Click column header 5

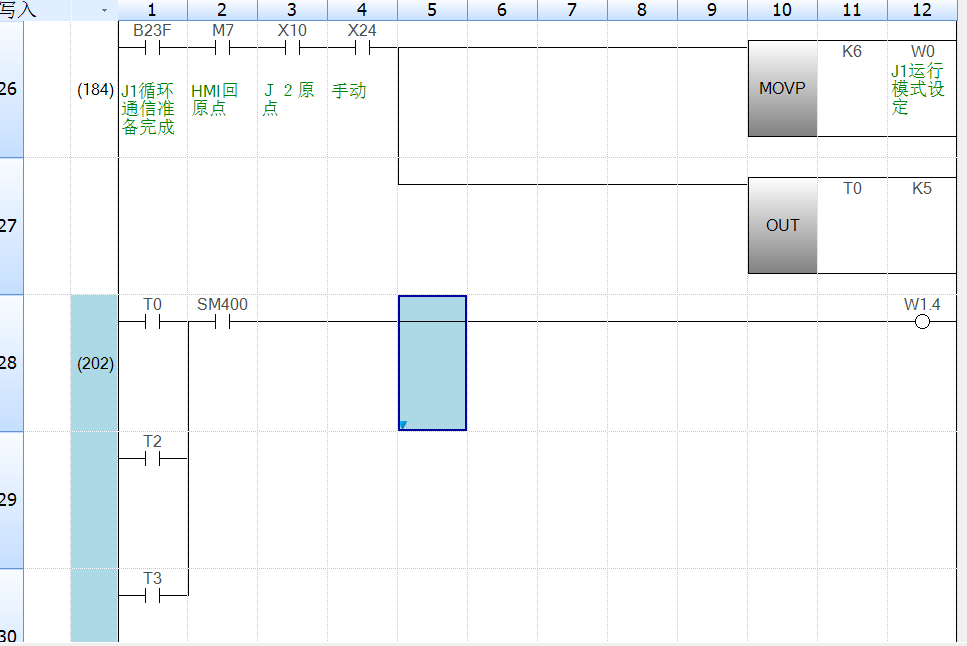point(431,10)
